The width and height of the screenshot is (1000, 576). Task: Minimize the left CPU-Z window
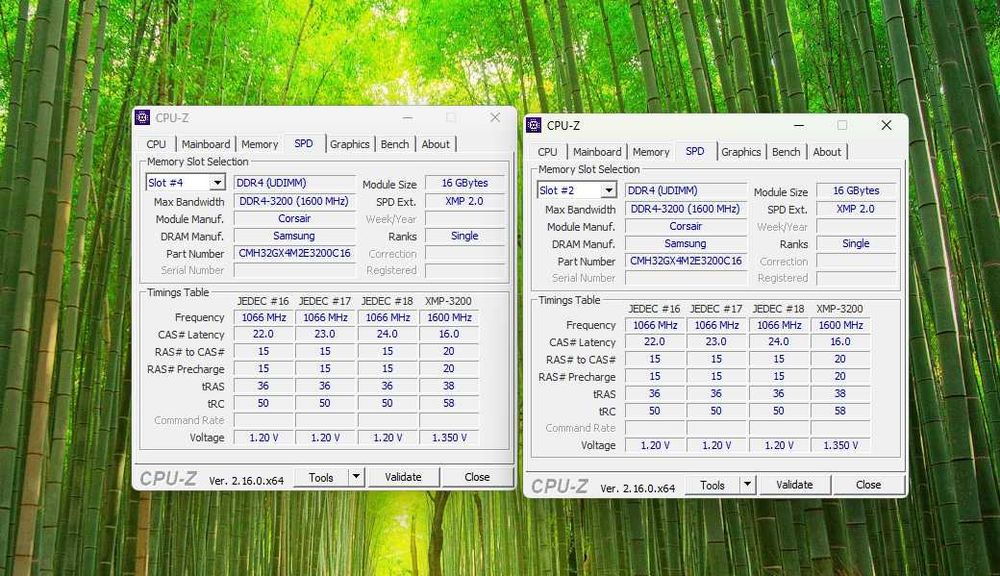408,117
